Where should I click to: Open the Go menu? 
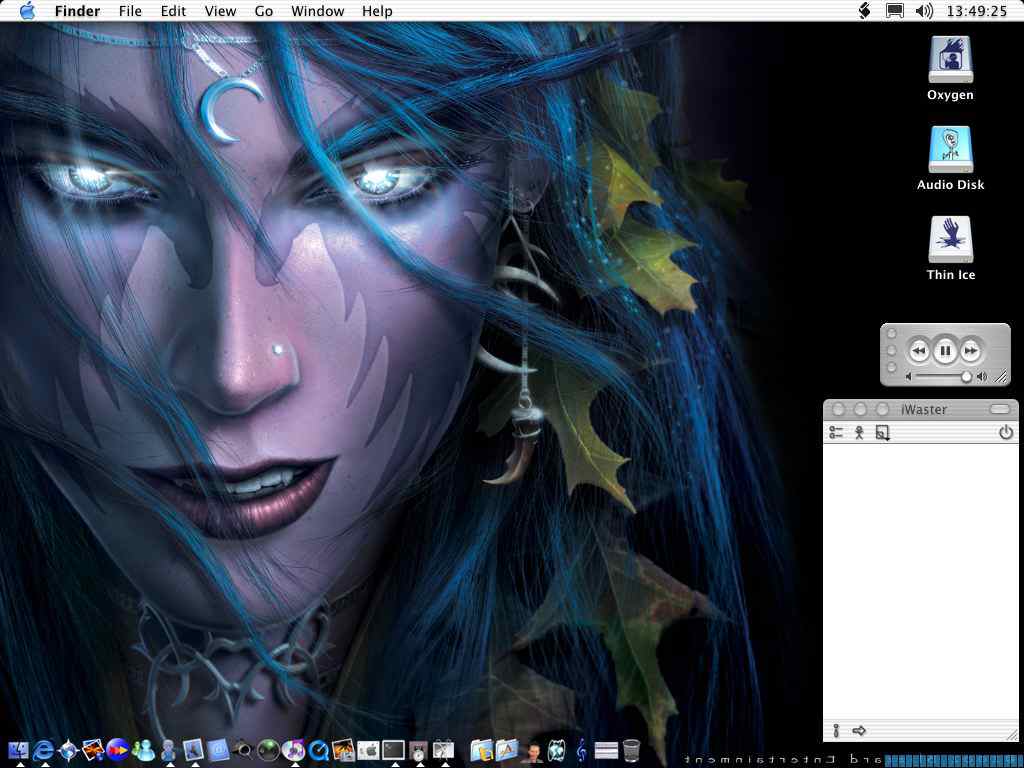(x=263, y=11)
